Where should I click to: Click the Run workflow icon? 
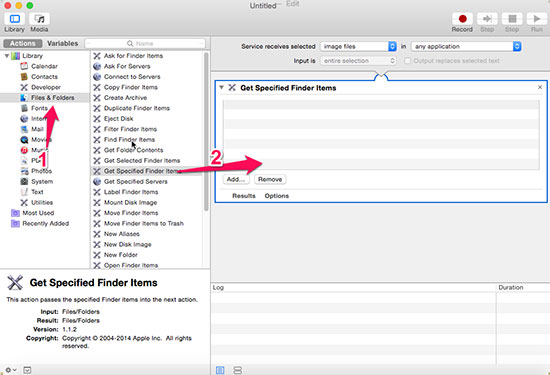click(x=536, y=19)
